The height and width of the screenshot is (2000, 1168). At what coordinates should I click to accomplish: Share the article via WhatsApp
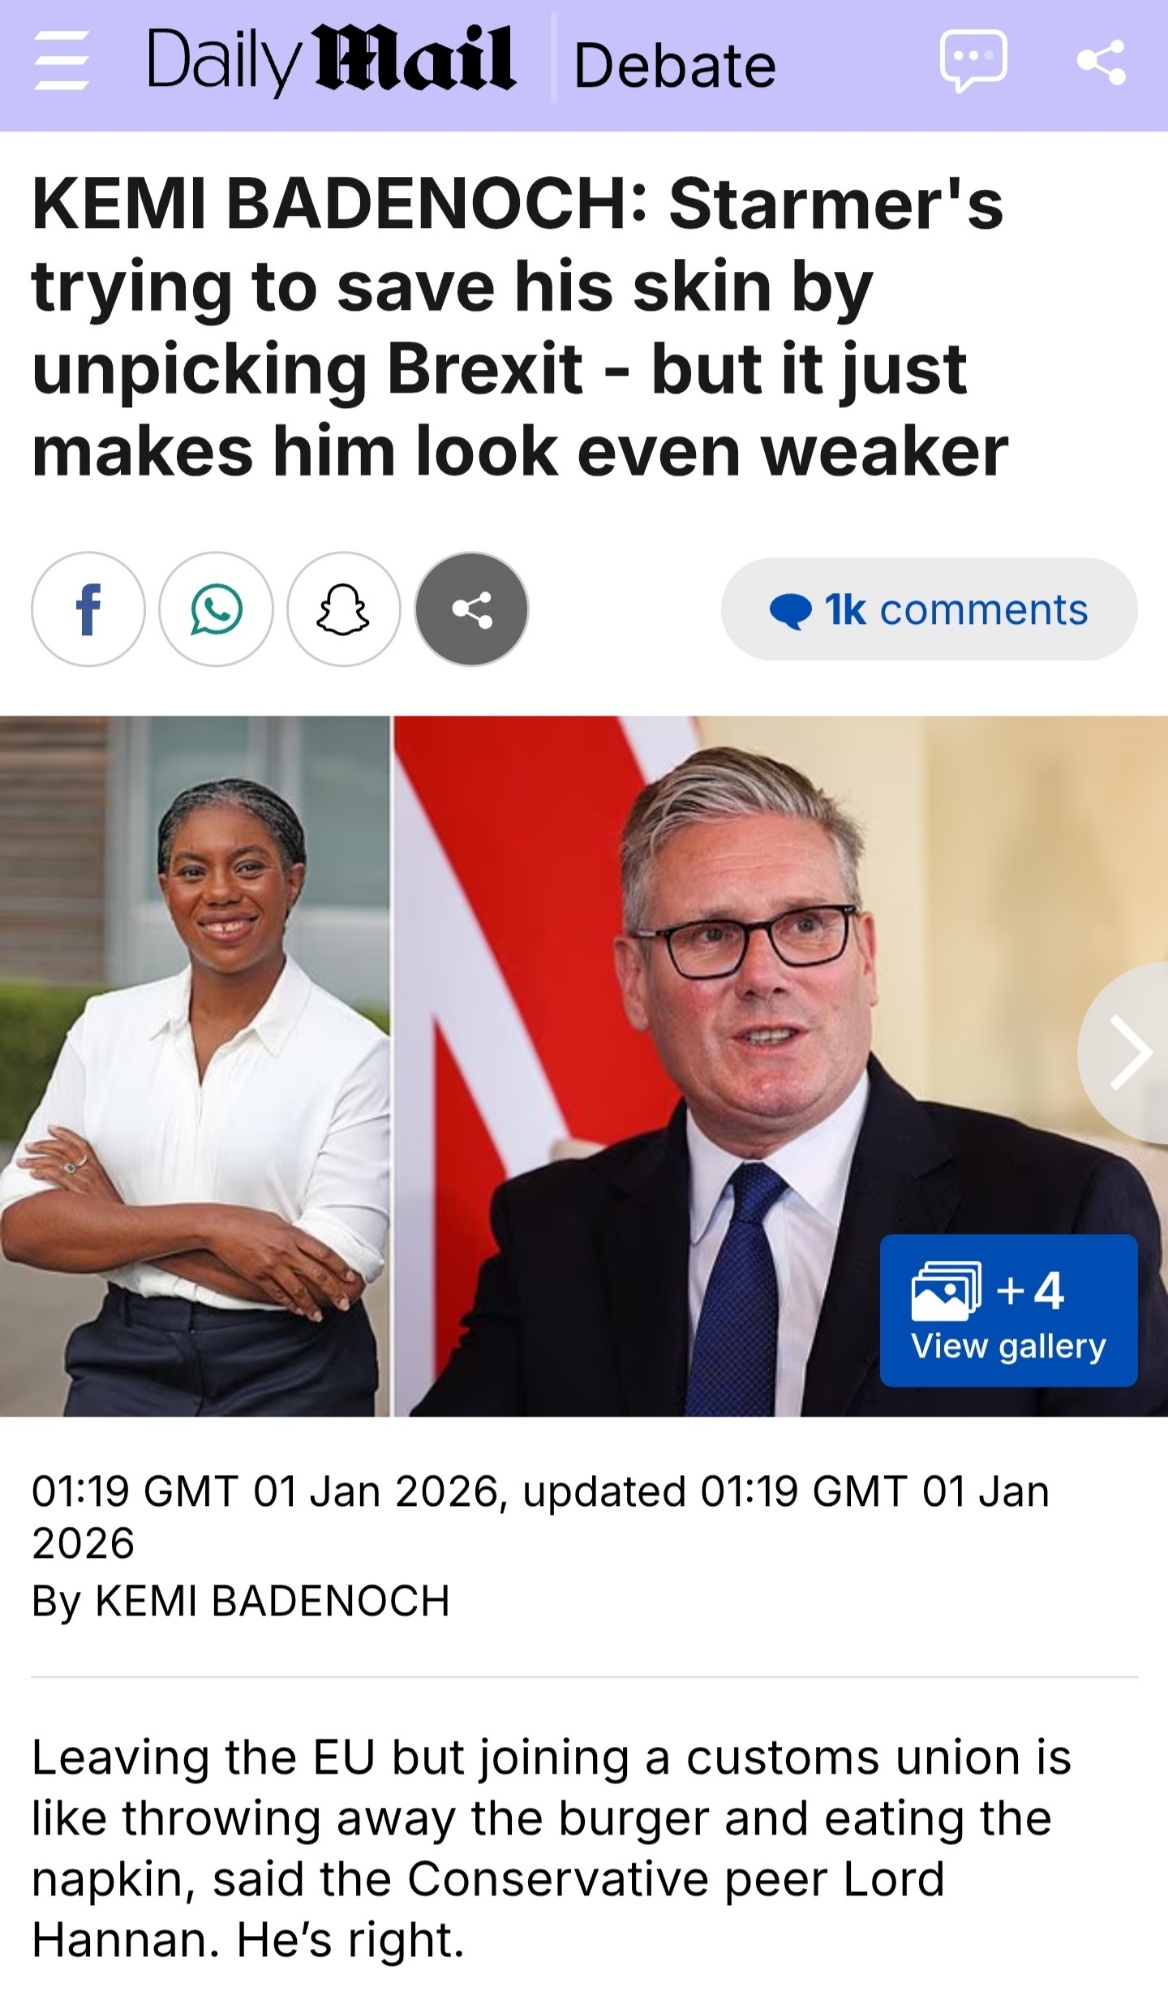coord(216,609)
